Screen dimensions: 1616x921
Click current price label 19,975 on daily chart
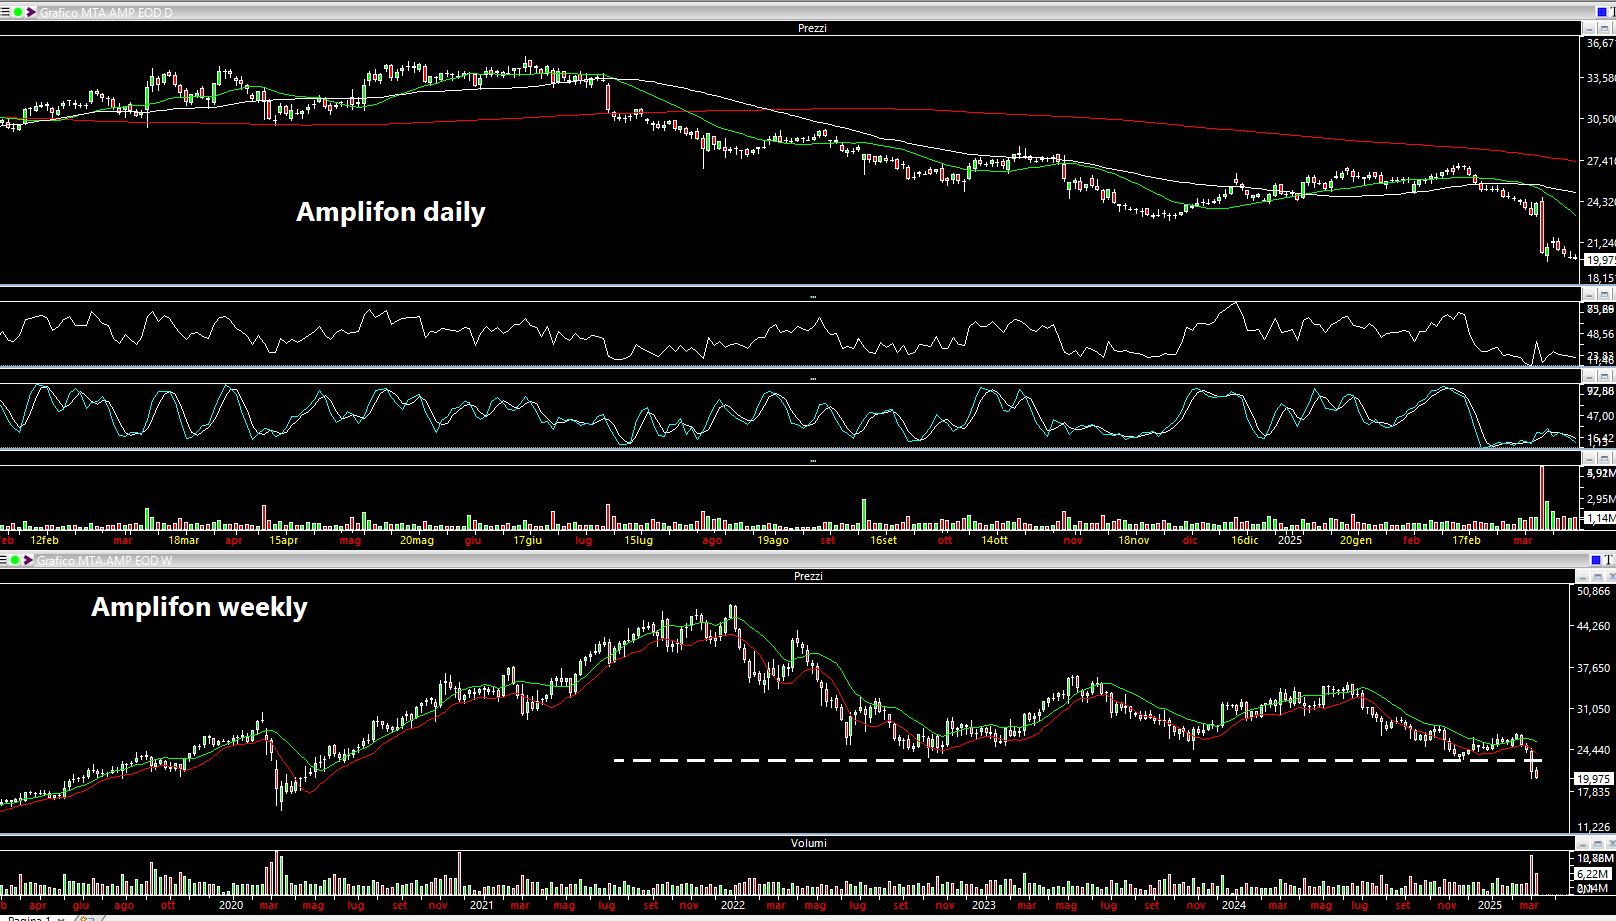tap(1601, 260)
